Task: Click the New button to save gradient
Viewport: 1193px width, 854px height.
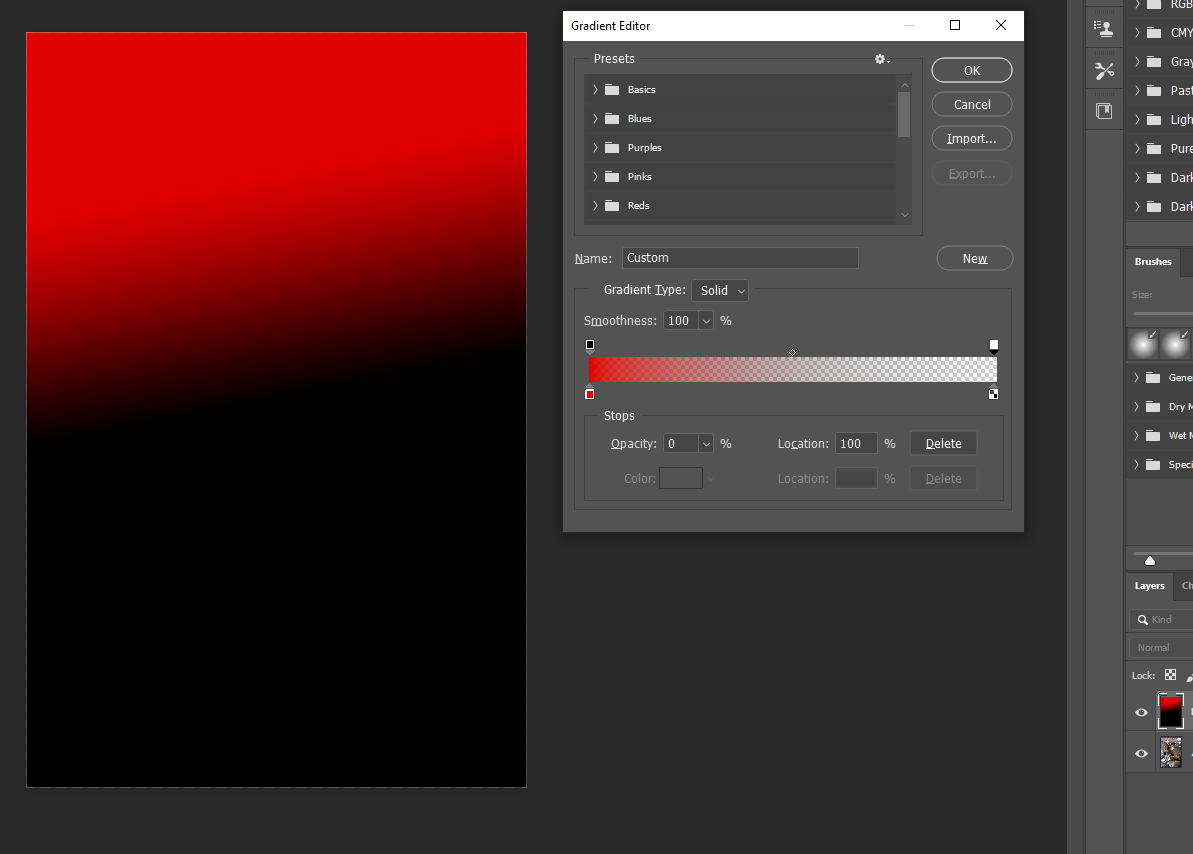Action: [974, 257]
